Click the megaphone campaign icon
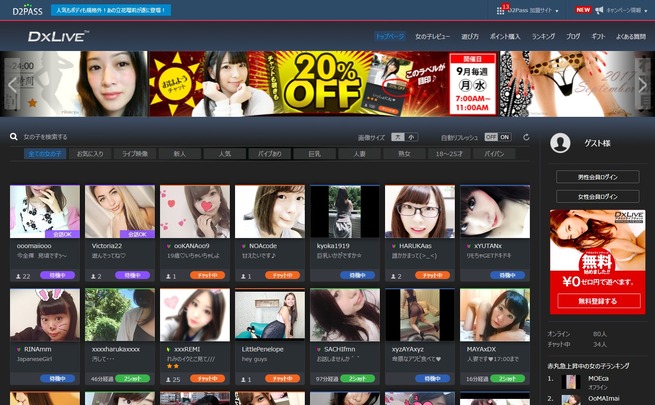This screenshot has height=405, width=655. tap(599, 10)
